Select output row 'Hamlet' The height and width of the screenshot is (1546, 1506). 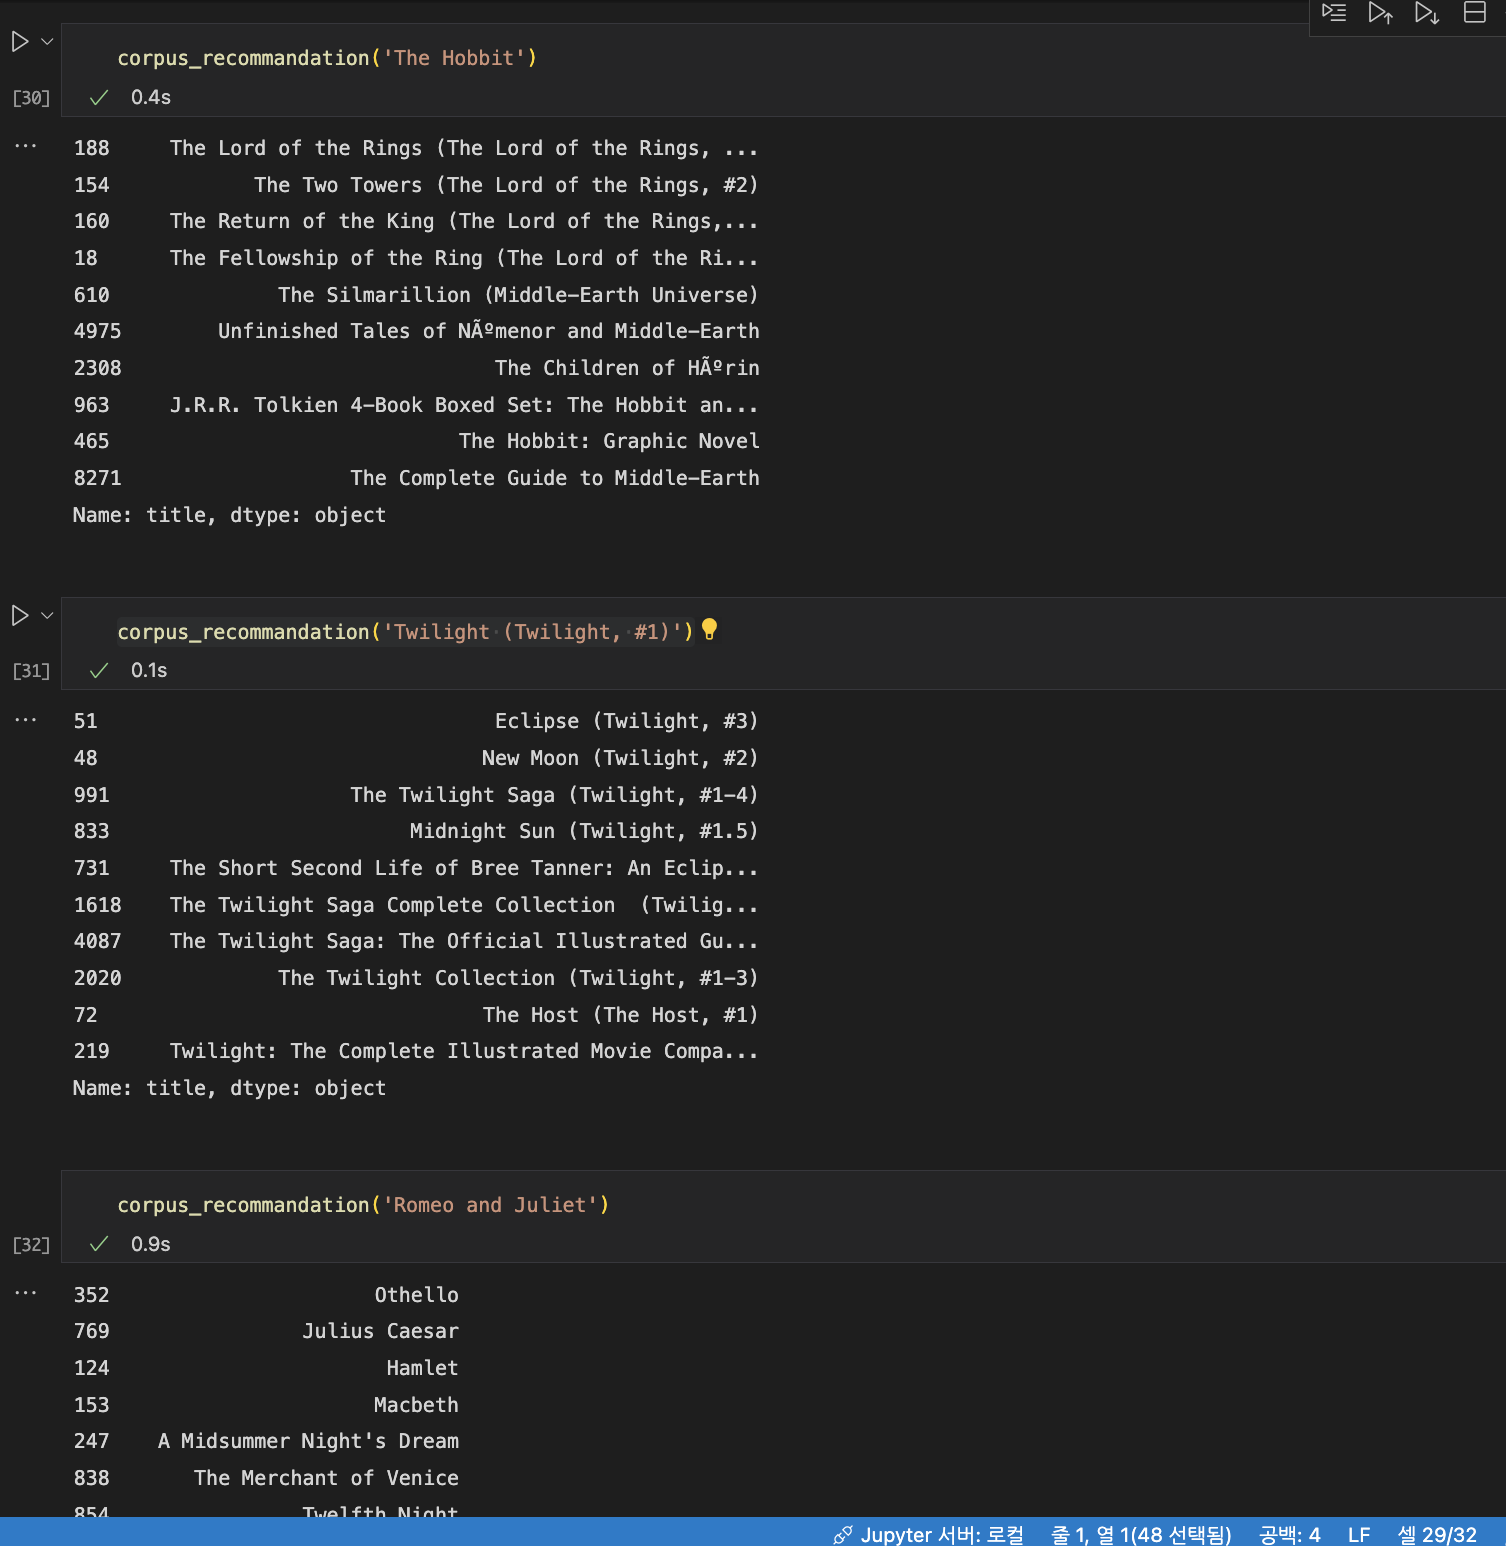(x=266, y=1368)
